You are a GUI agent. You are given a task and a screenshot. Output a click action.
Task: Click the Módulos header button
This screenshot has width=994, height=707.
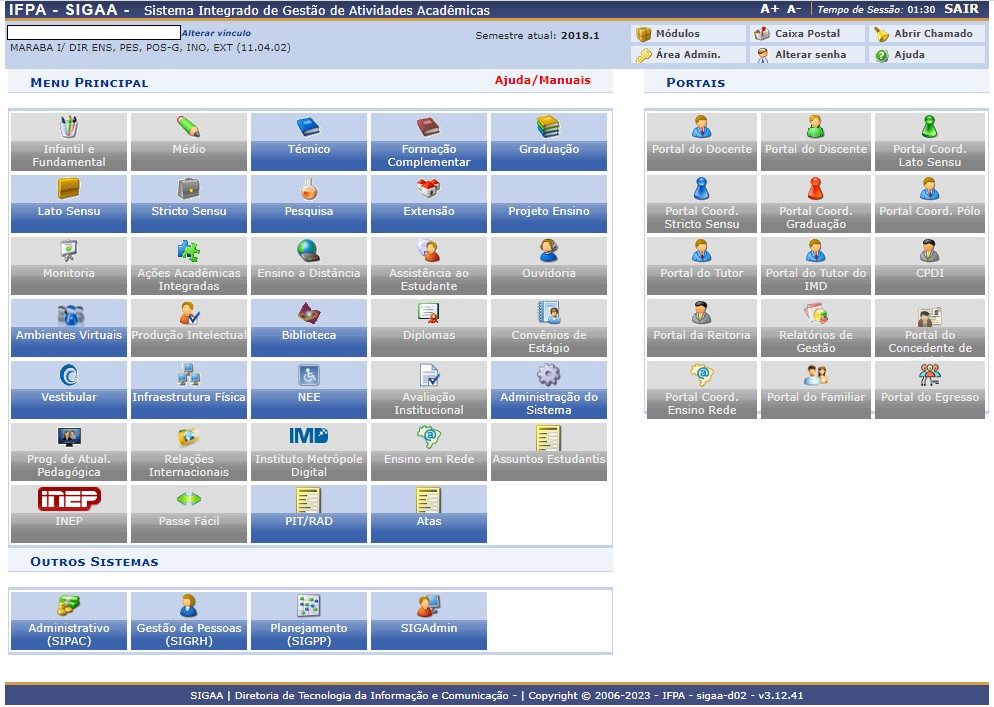tap(688, 34)
